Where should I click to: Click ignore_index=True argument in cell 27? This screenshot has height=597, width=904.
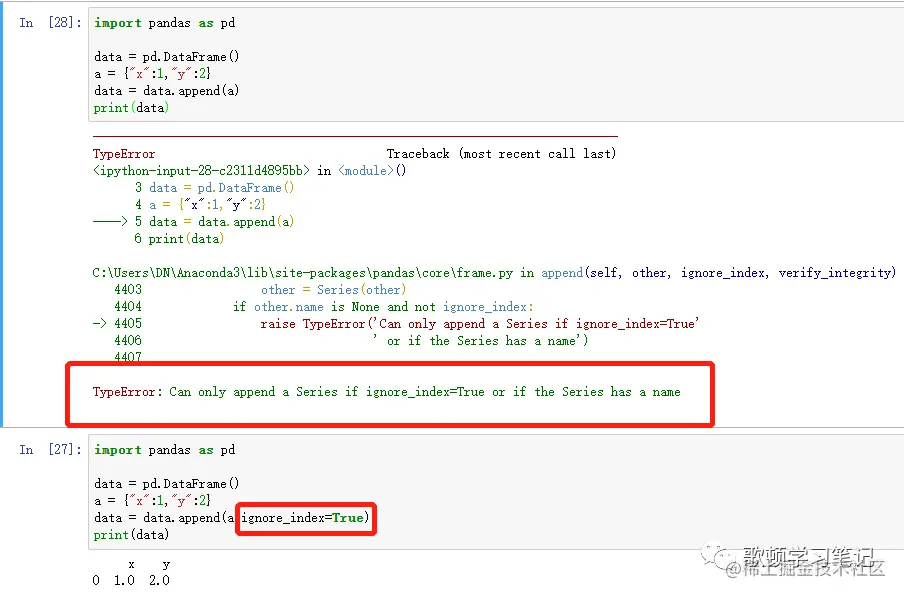click(303, 517)
